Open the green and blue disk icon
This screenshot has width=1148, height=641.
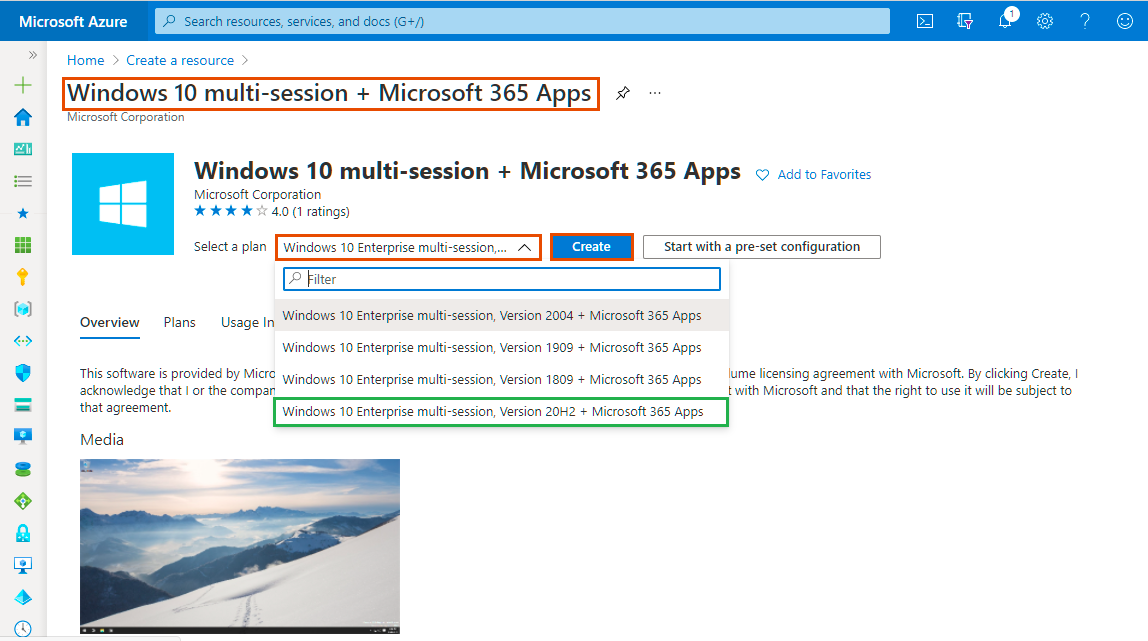[23, 469]
